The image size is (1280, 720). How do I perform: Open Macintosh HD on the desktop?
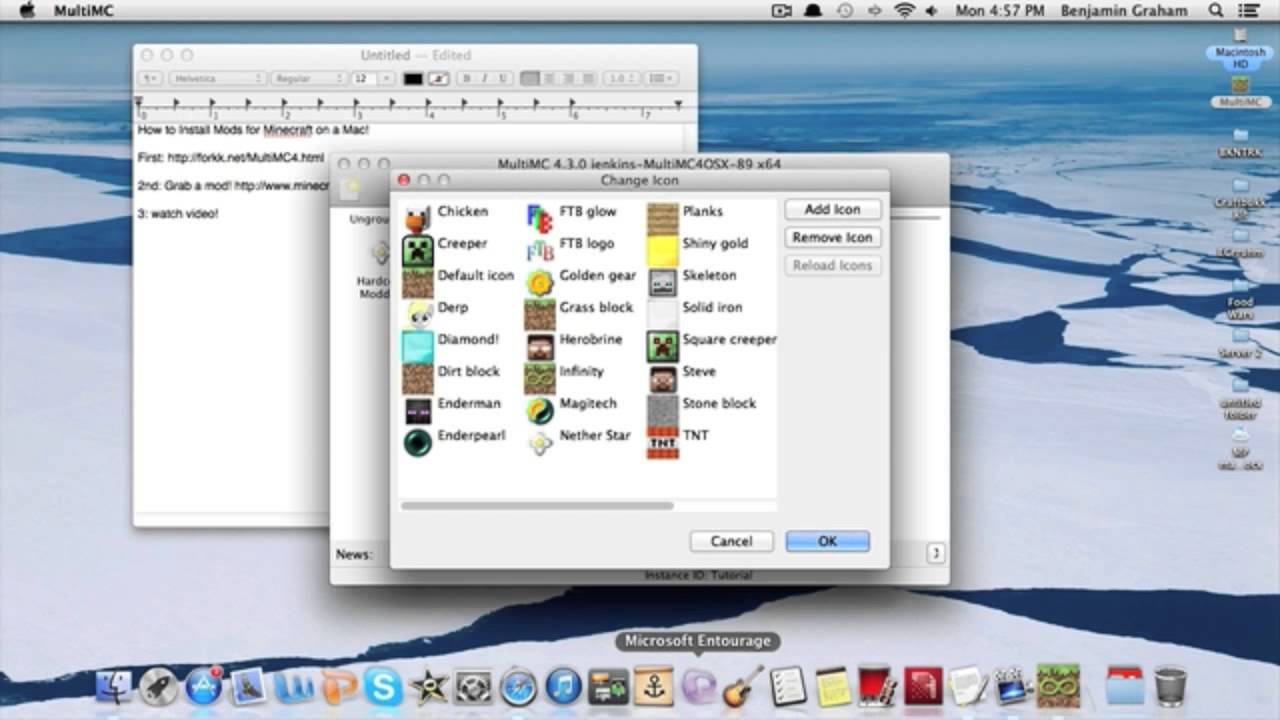click(x=1240, y=48)
